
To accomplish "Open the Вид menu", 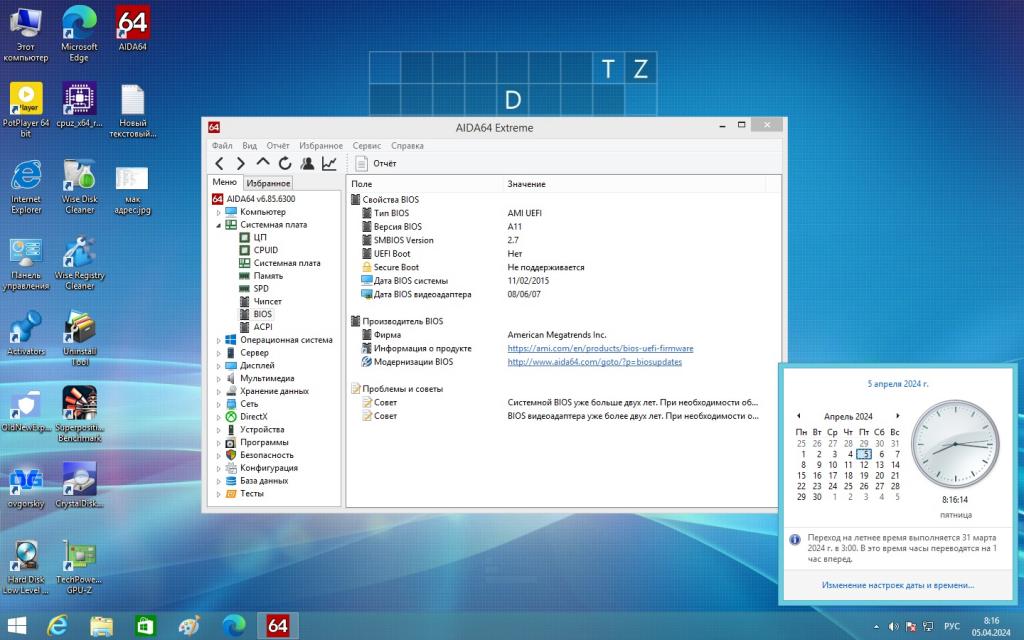I will (249, 146).
